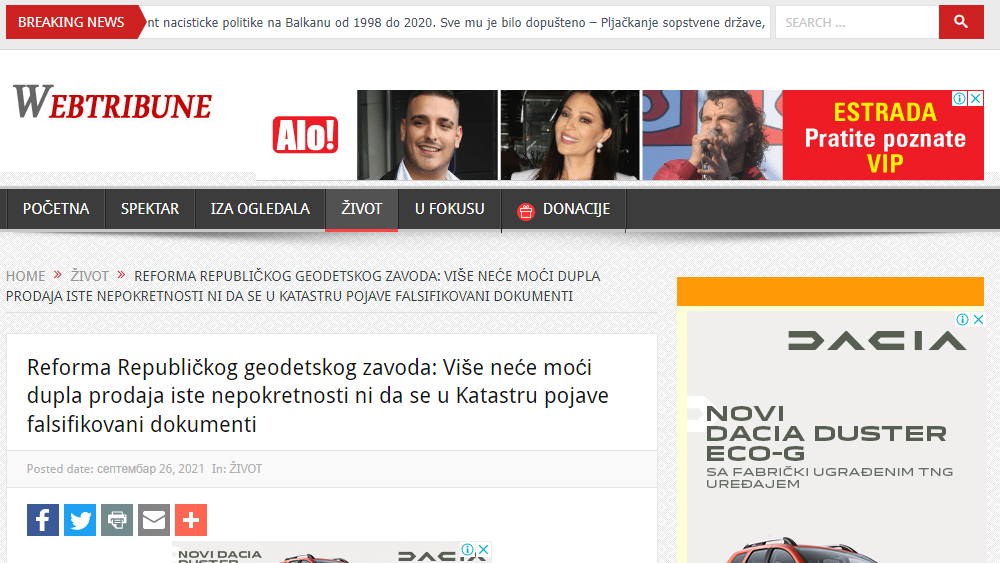Screen dimensions: 1000x563
Task: Select the ŽIVOT menu item
Action: click(362, 208)
